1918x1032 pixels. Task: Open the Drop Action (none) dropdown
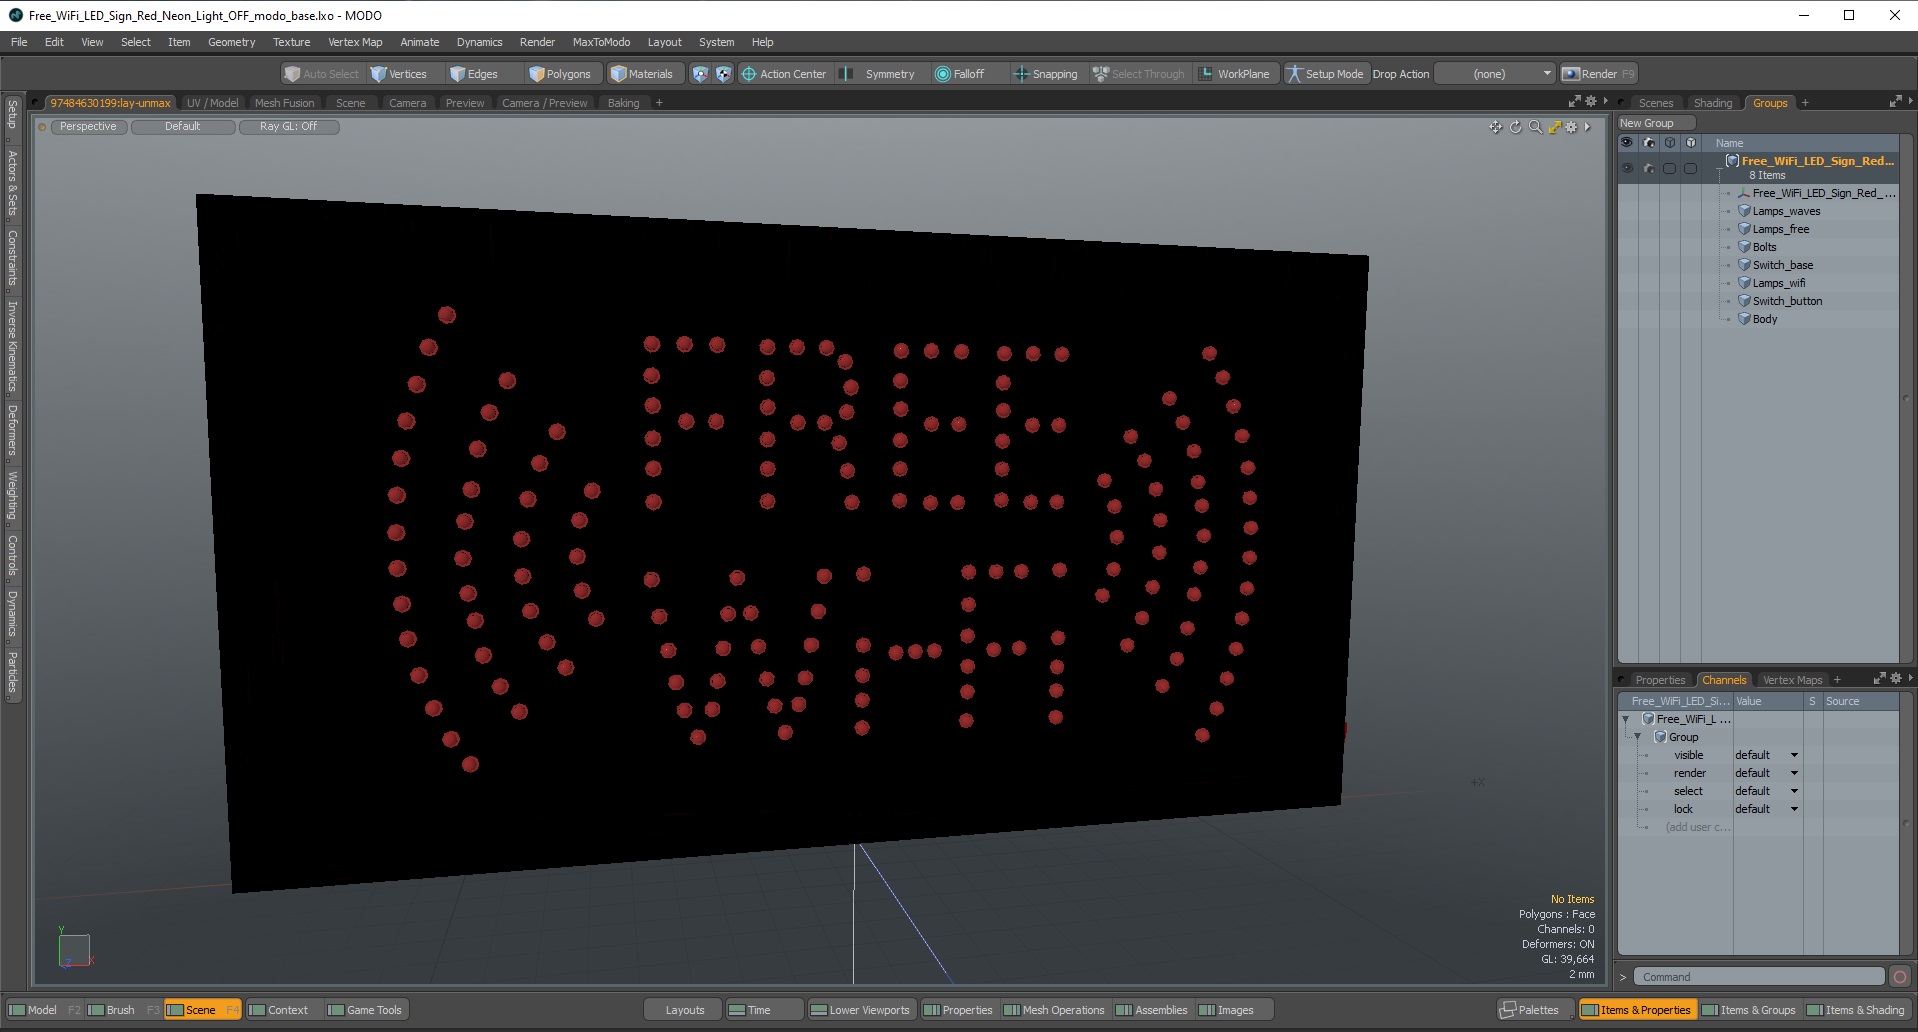[1494, 74]
